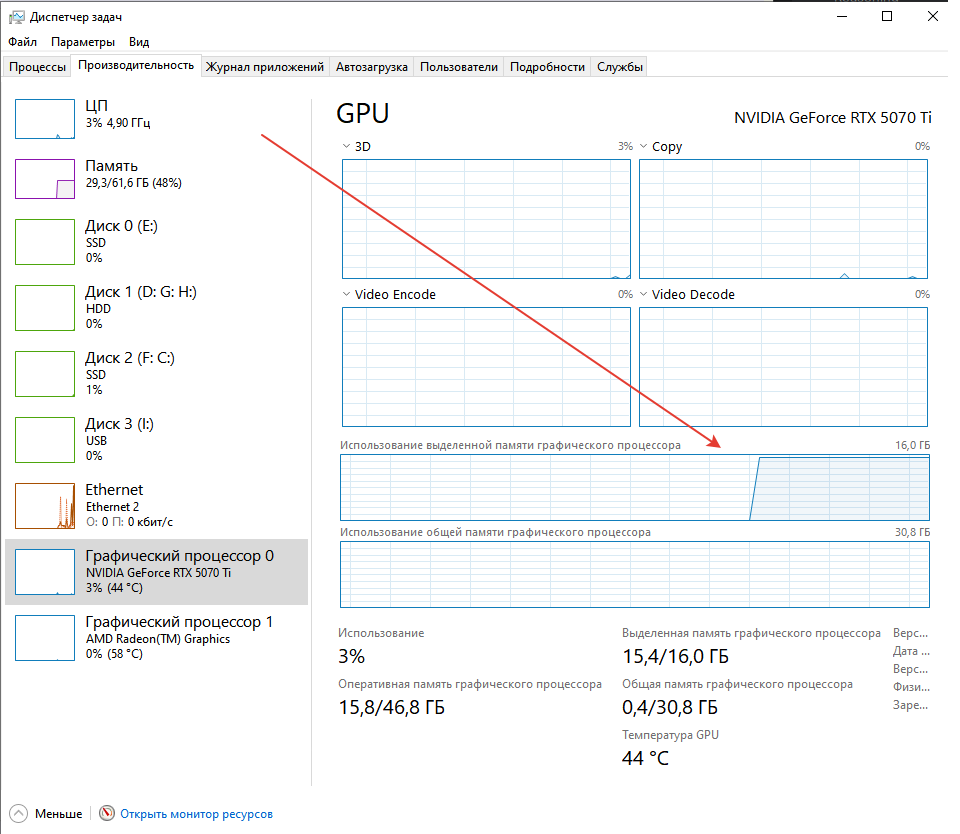The height and width of the screenshot is (834, 960).
Task: Switch to the Процессы tab
Action: click(37, 67)
